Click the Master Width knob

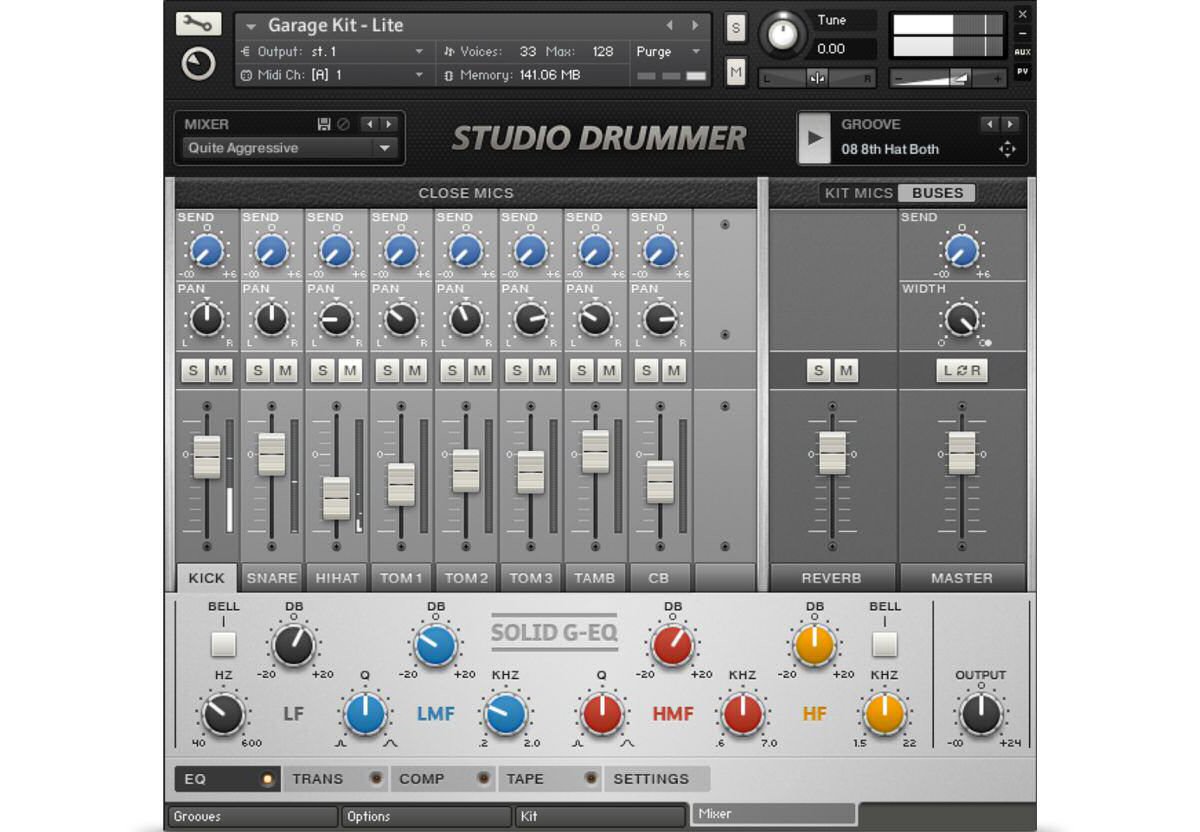(x=961, y=320)
